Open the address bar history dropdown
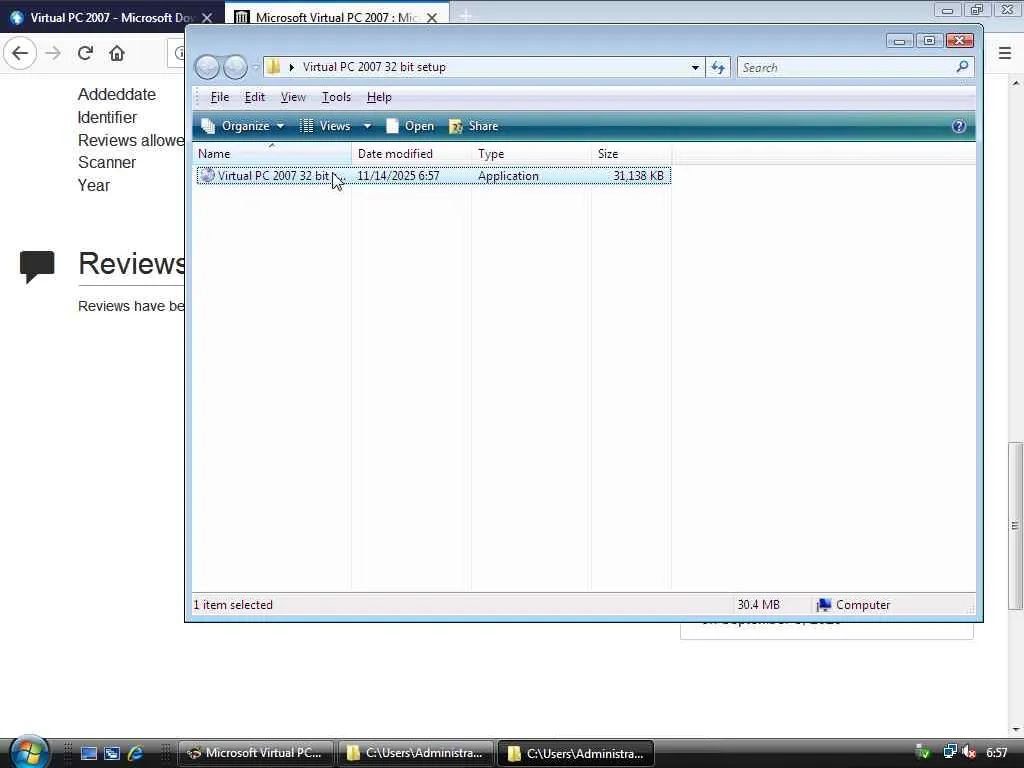 (696, 67)
